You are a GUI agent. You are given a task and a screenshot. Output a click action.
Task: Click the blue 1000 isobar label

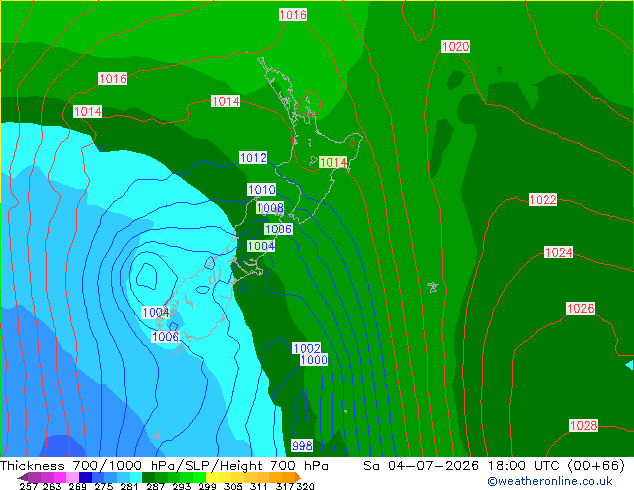(x=314, y=360)
